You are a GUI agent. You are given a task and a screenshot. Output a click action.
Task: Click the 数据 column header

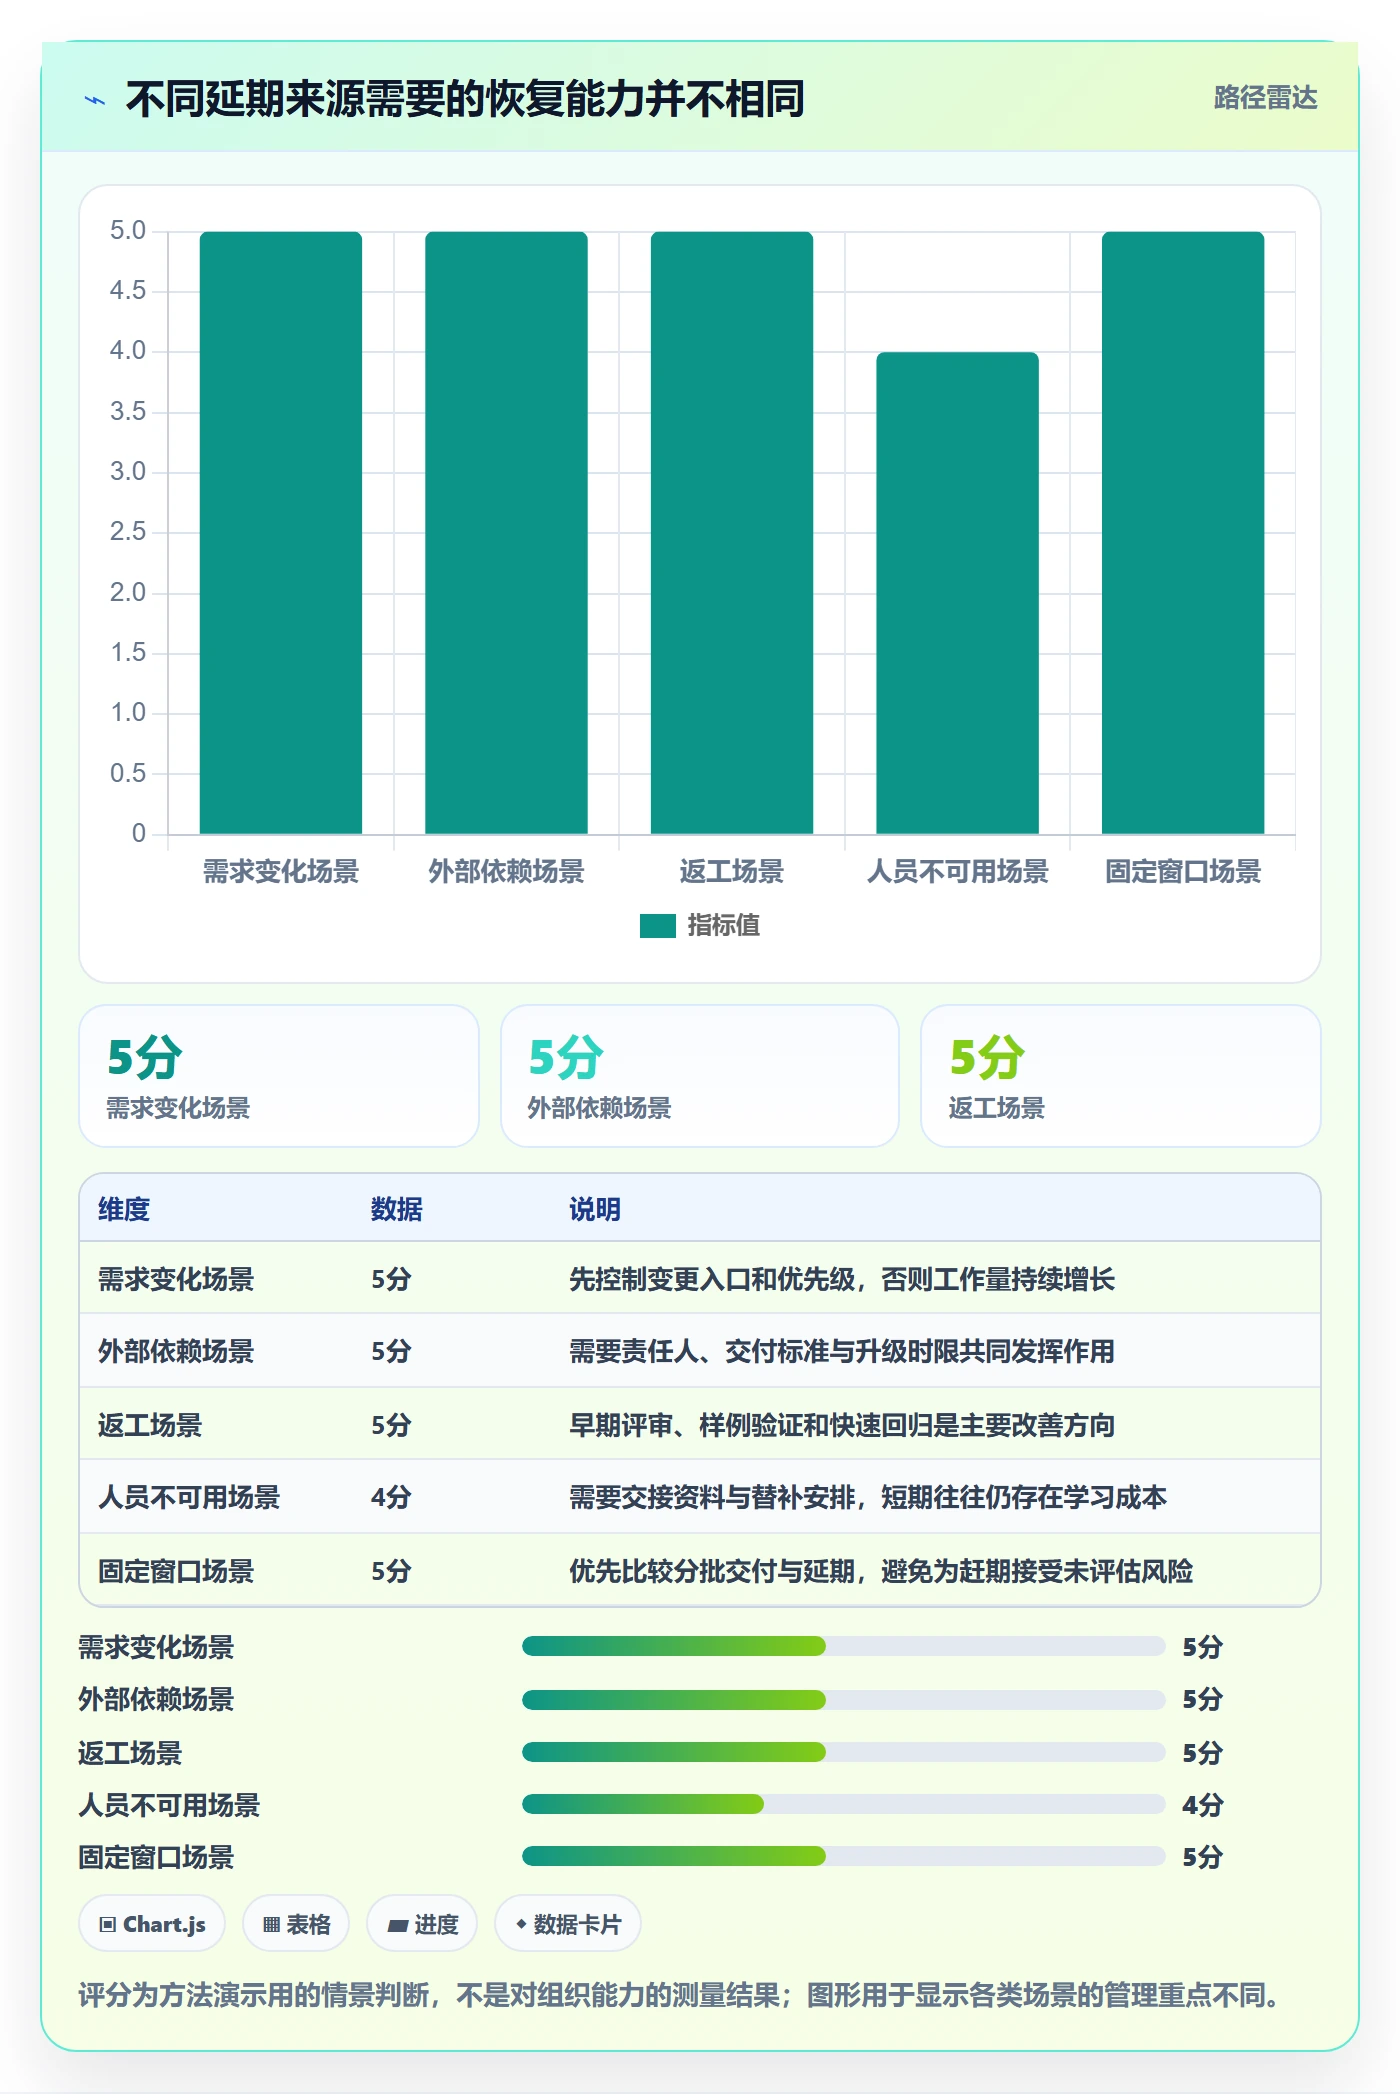coord(397,1209)
